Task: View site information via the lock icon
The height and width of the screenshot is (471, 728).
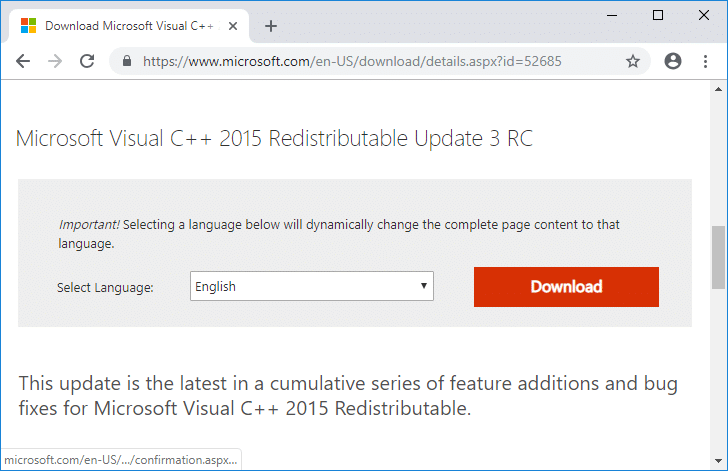Action: tap(127, 61)
